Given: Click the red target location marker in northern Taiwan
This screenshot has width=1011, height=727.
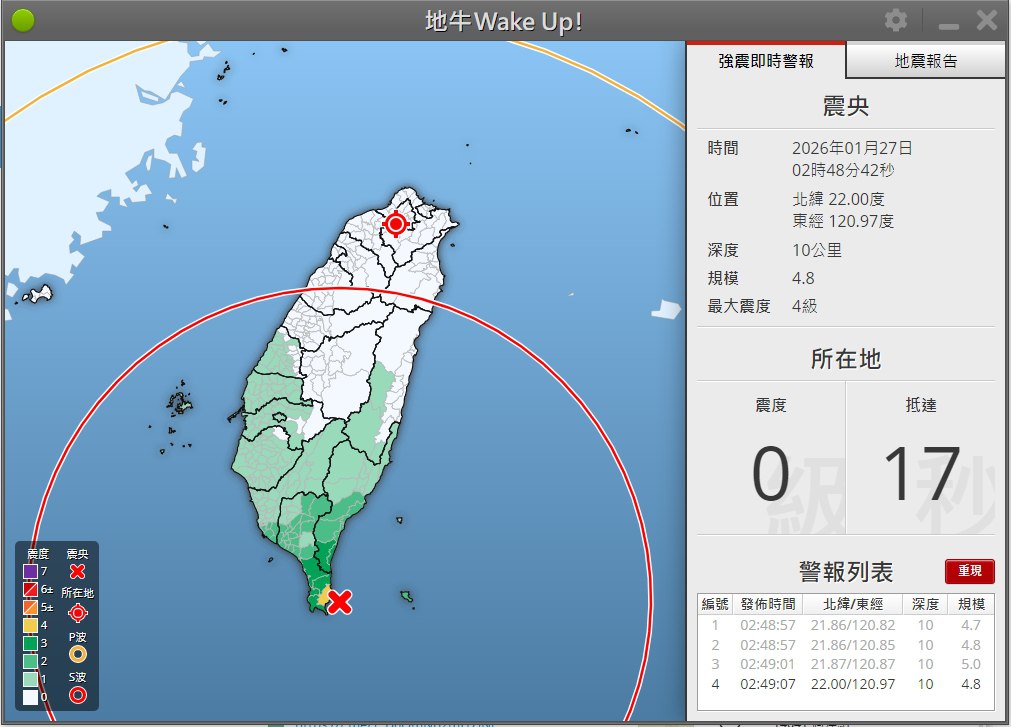Looking at the screenshot, I should 396,224.
